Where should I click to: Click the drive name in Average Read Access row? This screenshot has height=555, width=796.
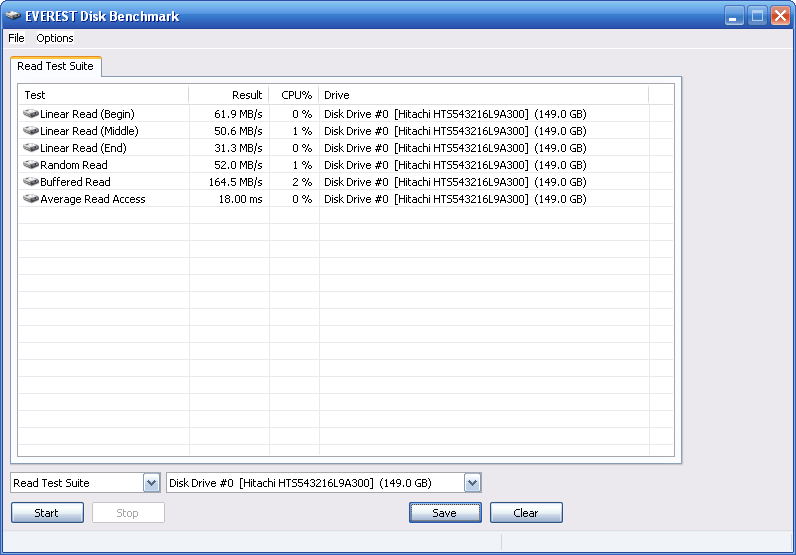pos(455,199)
